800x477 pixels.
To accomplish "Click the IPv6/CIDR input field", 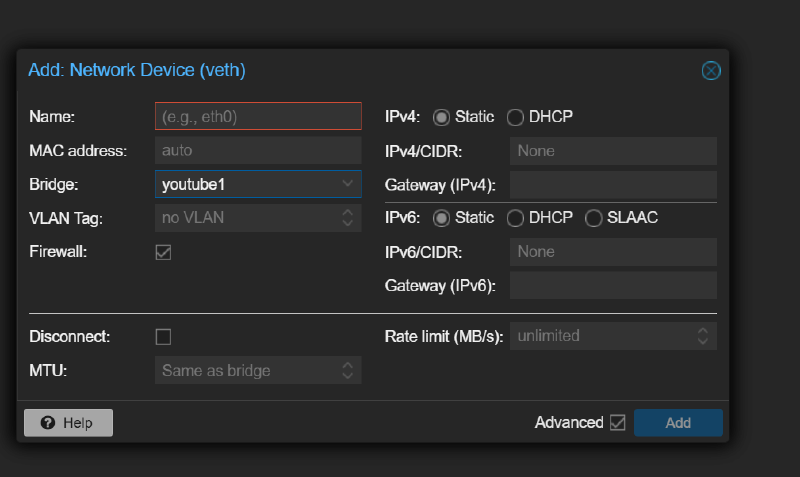I will [612, 252].
